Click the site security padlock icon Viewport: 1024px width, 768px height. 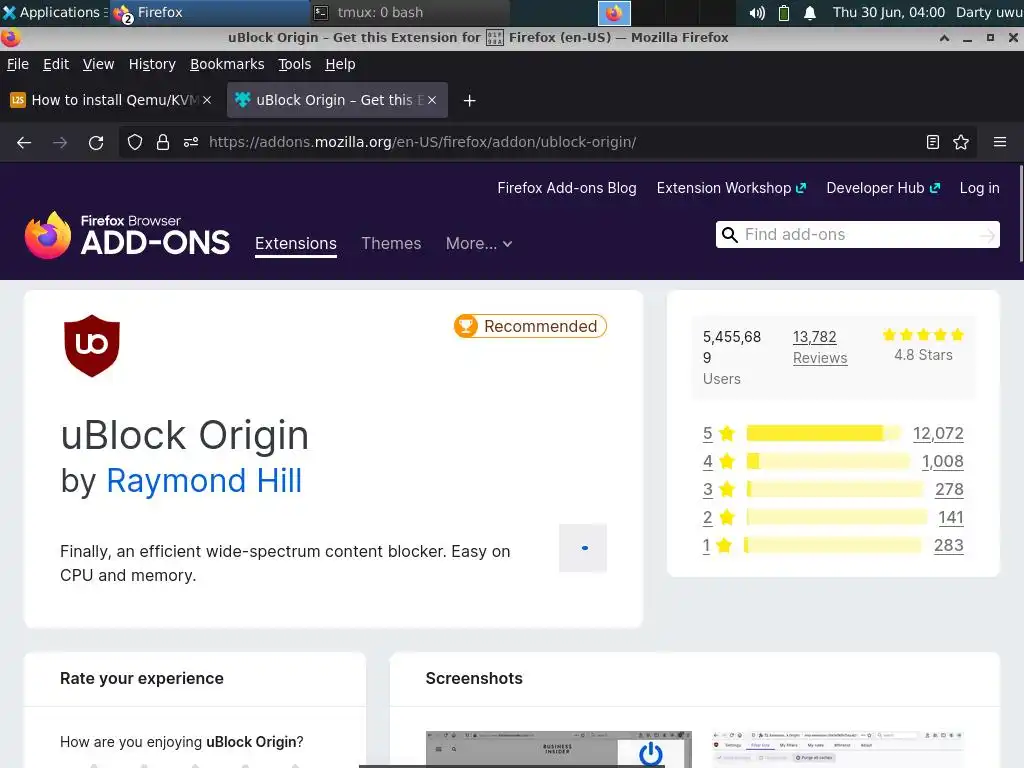click(163, 142)
